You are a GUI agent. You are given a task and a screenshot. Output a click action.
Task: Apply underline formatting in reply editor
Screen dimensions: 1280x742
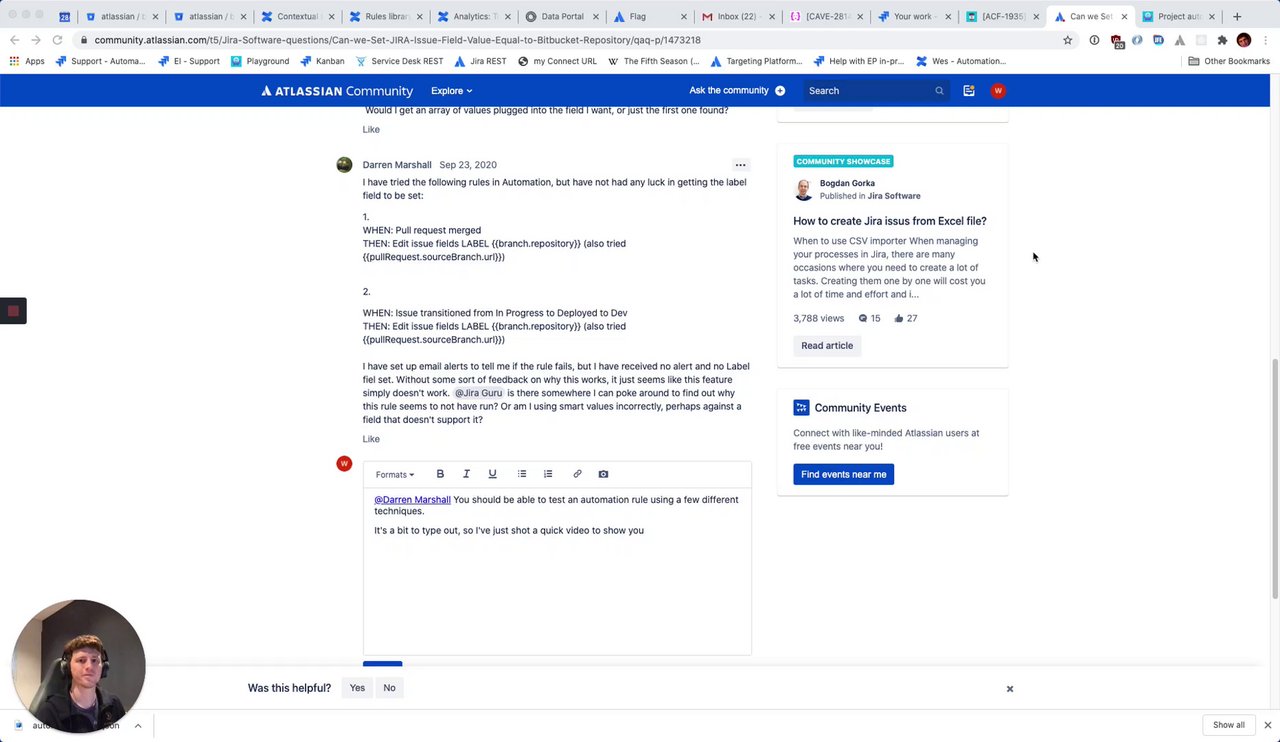[x=492, y=474]
